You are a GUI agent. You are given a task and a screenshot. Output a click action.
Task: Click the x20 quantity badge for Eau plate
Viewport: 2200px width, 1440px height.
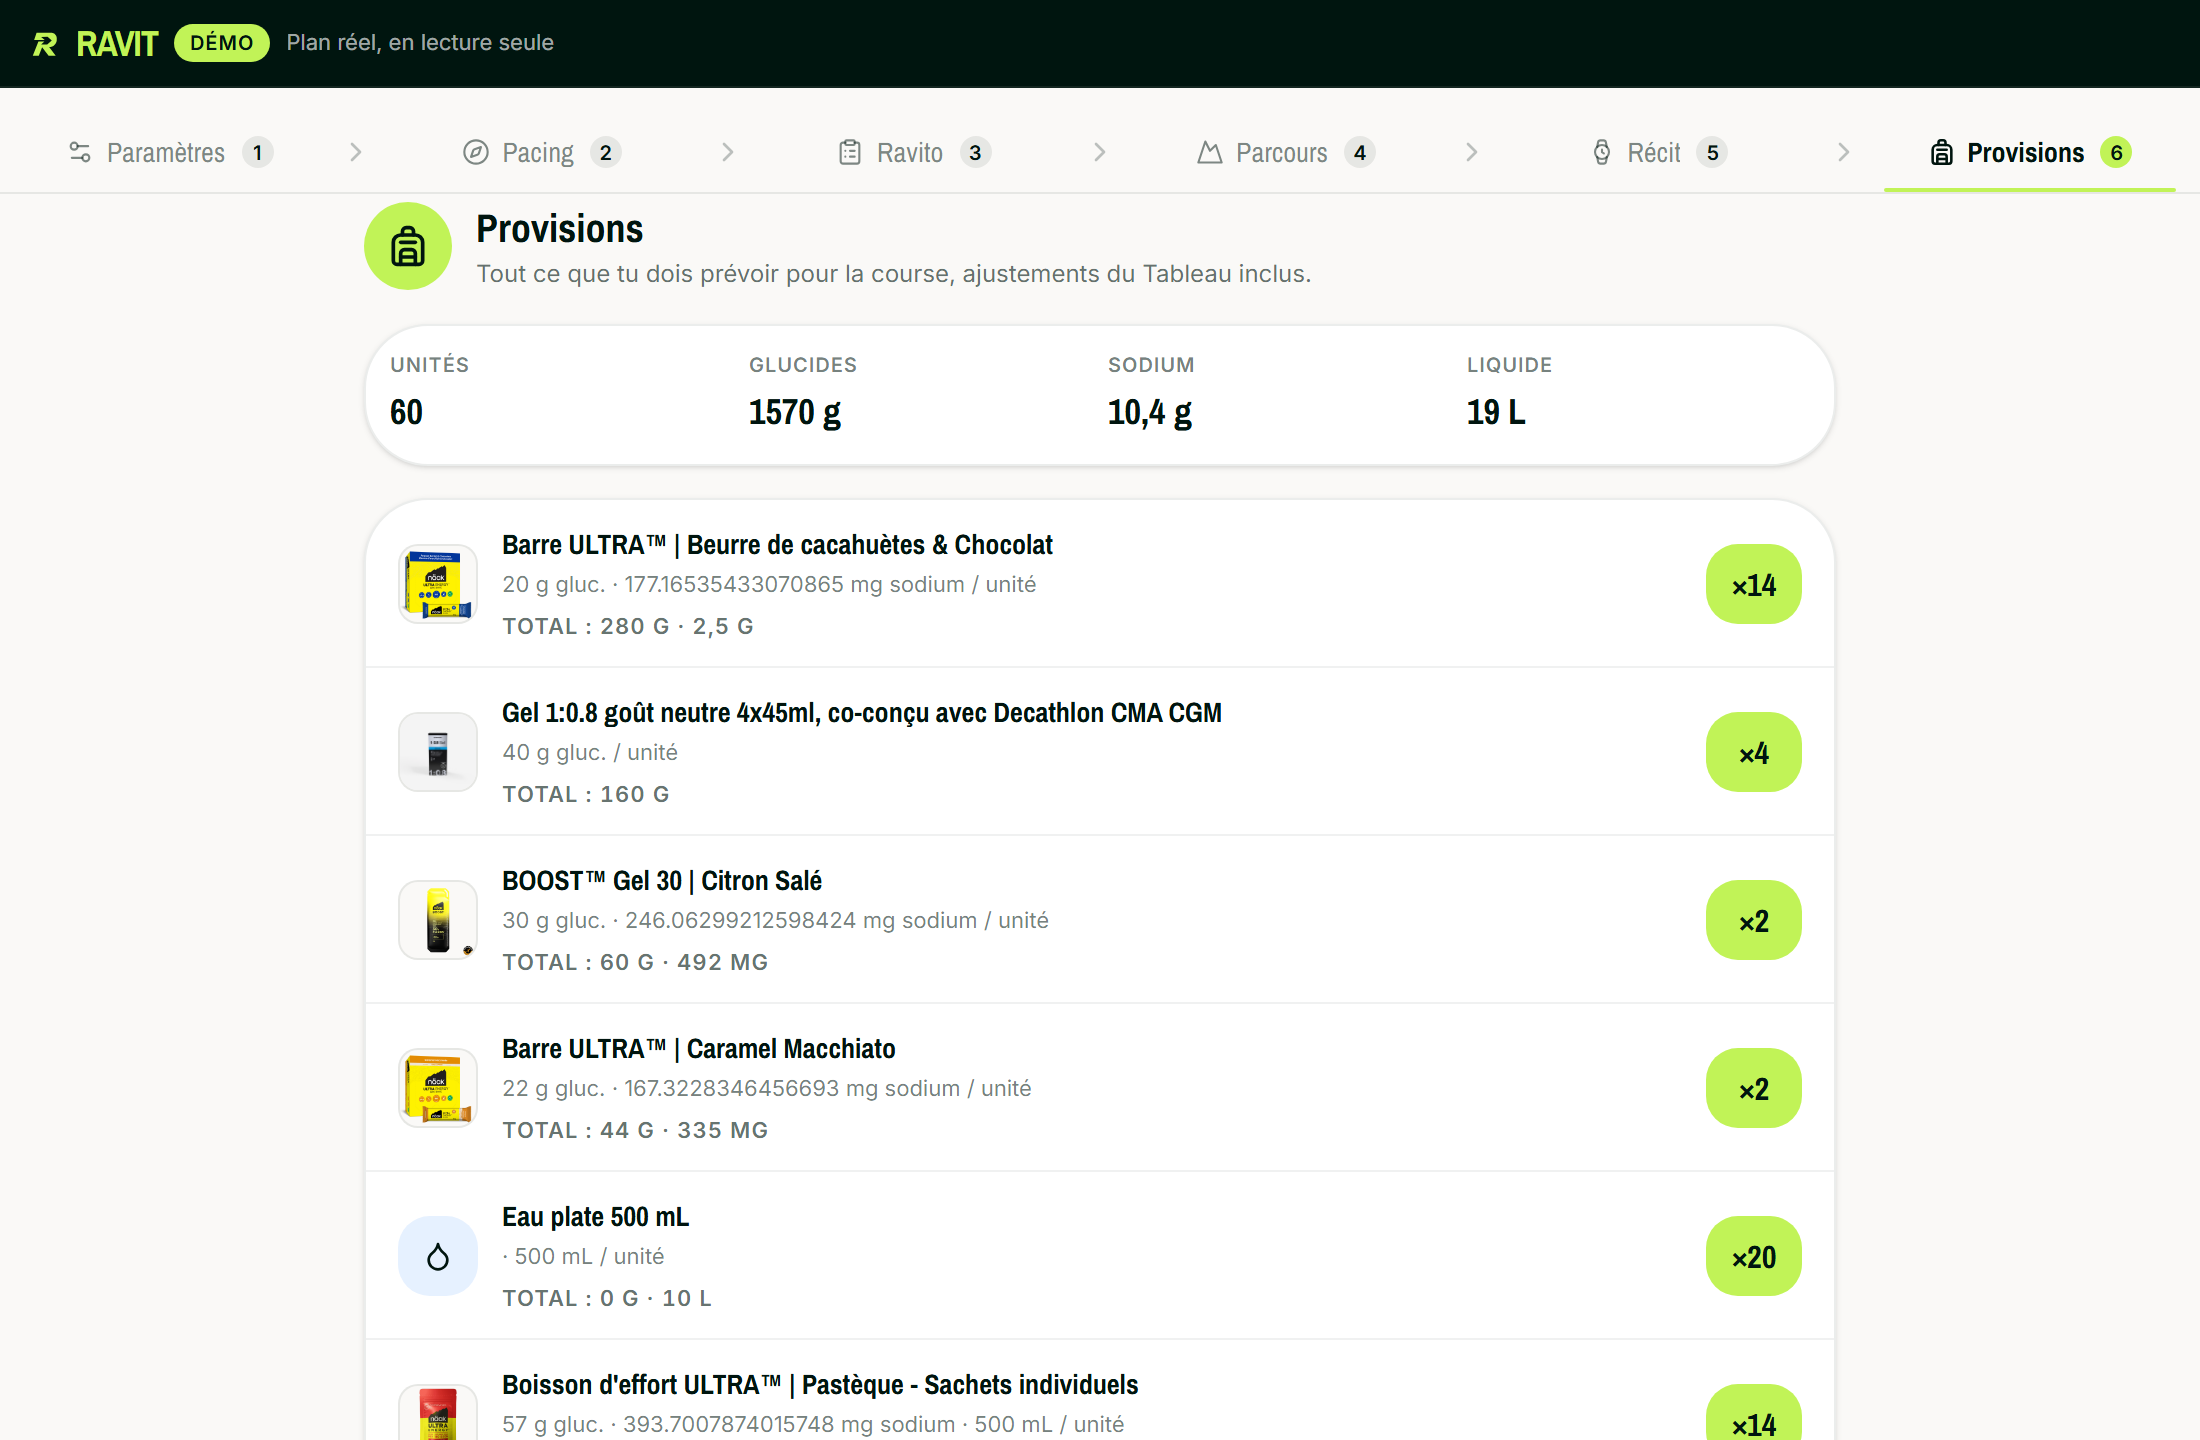click(1754, 1256)
